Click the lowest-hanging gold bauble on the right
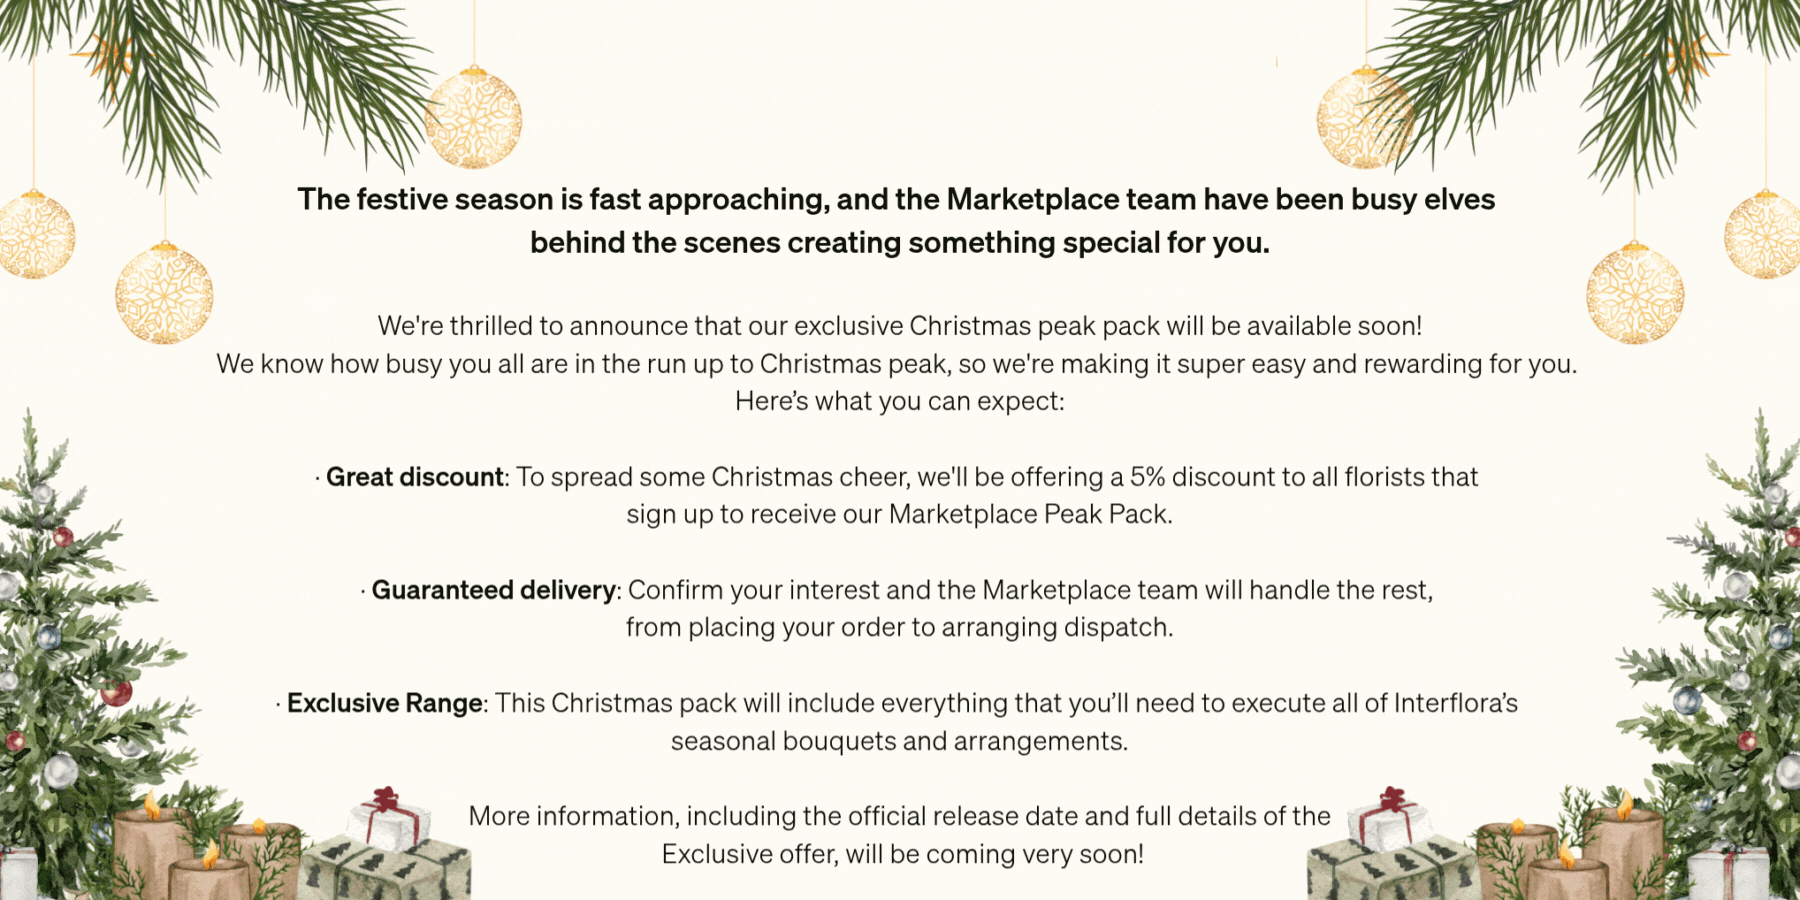The width and height of the screenshot is (1800, 900). (x=1635, y=293)
